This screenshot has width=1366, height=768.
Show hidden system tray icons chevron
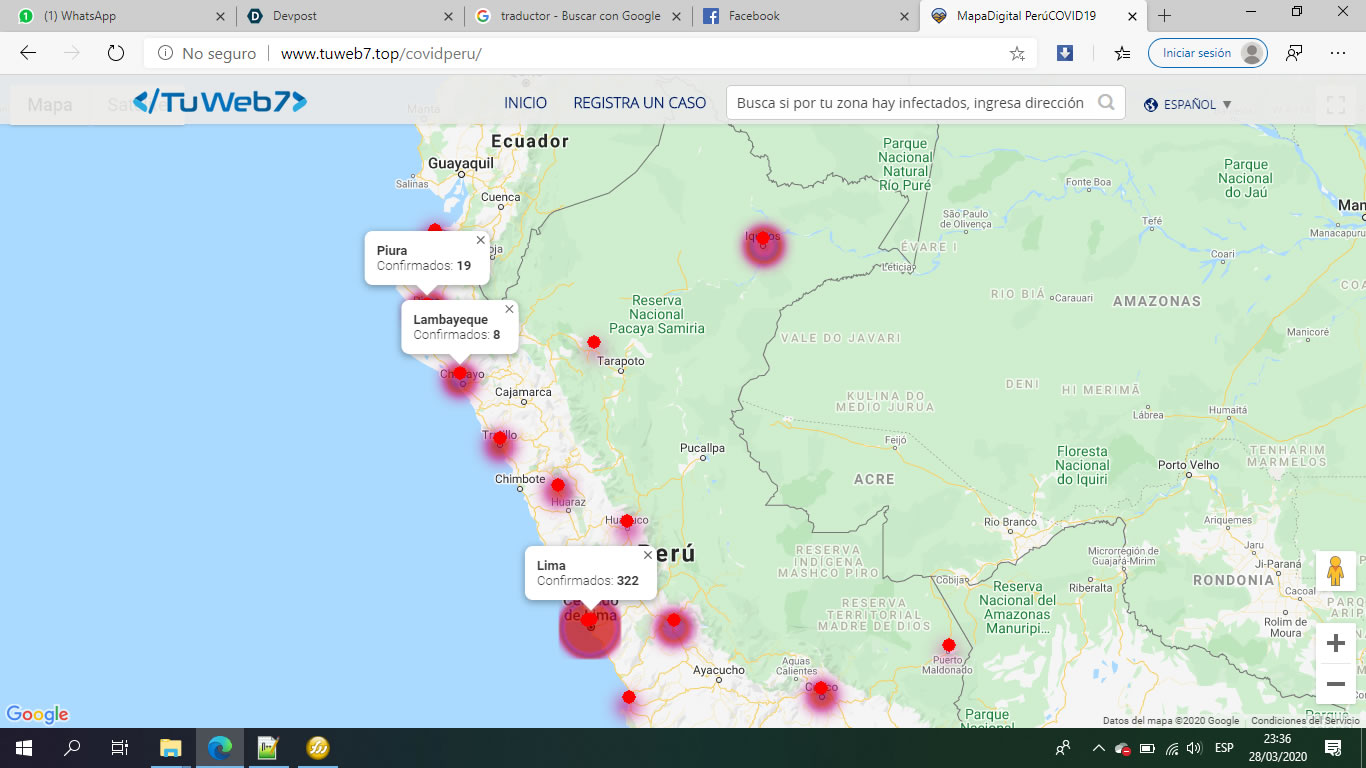point(1098,748)
